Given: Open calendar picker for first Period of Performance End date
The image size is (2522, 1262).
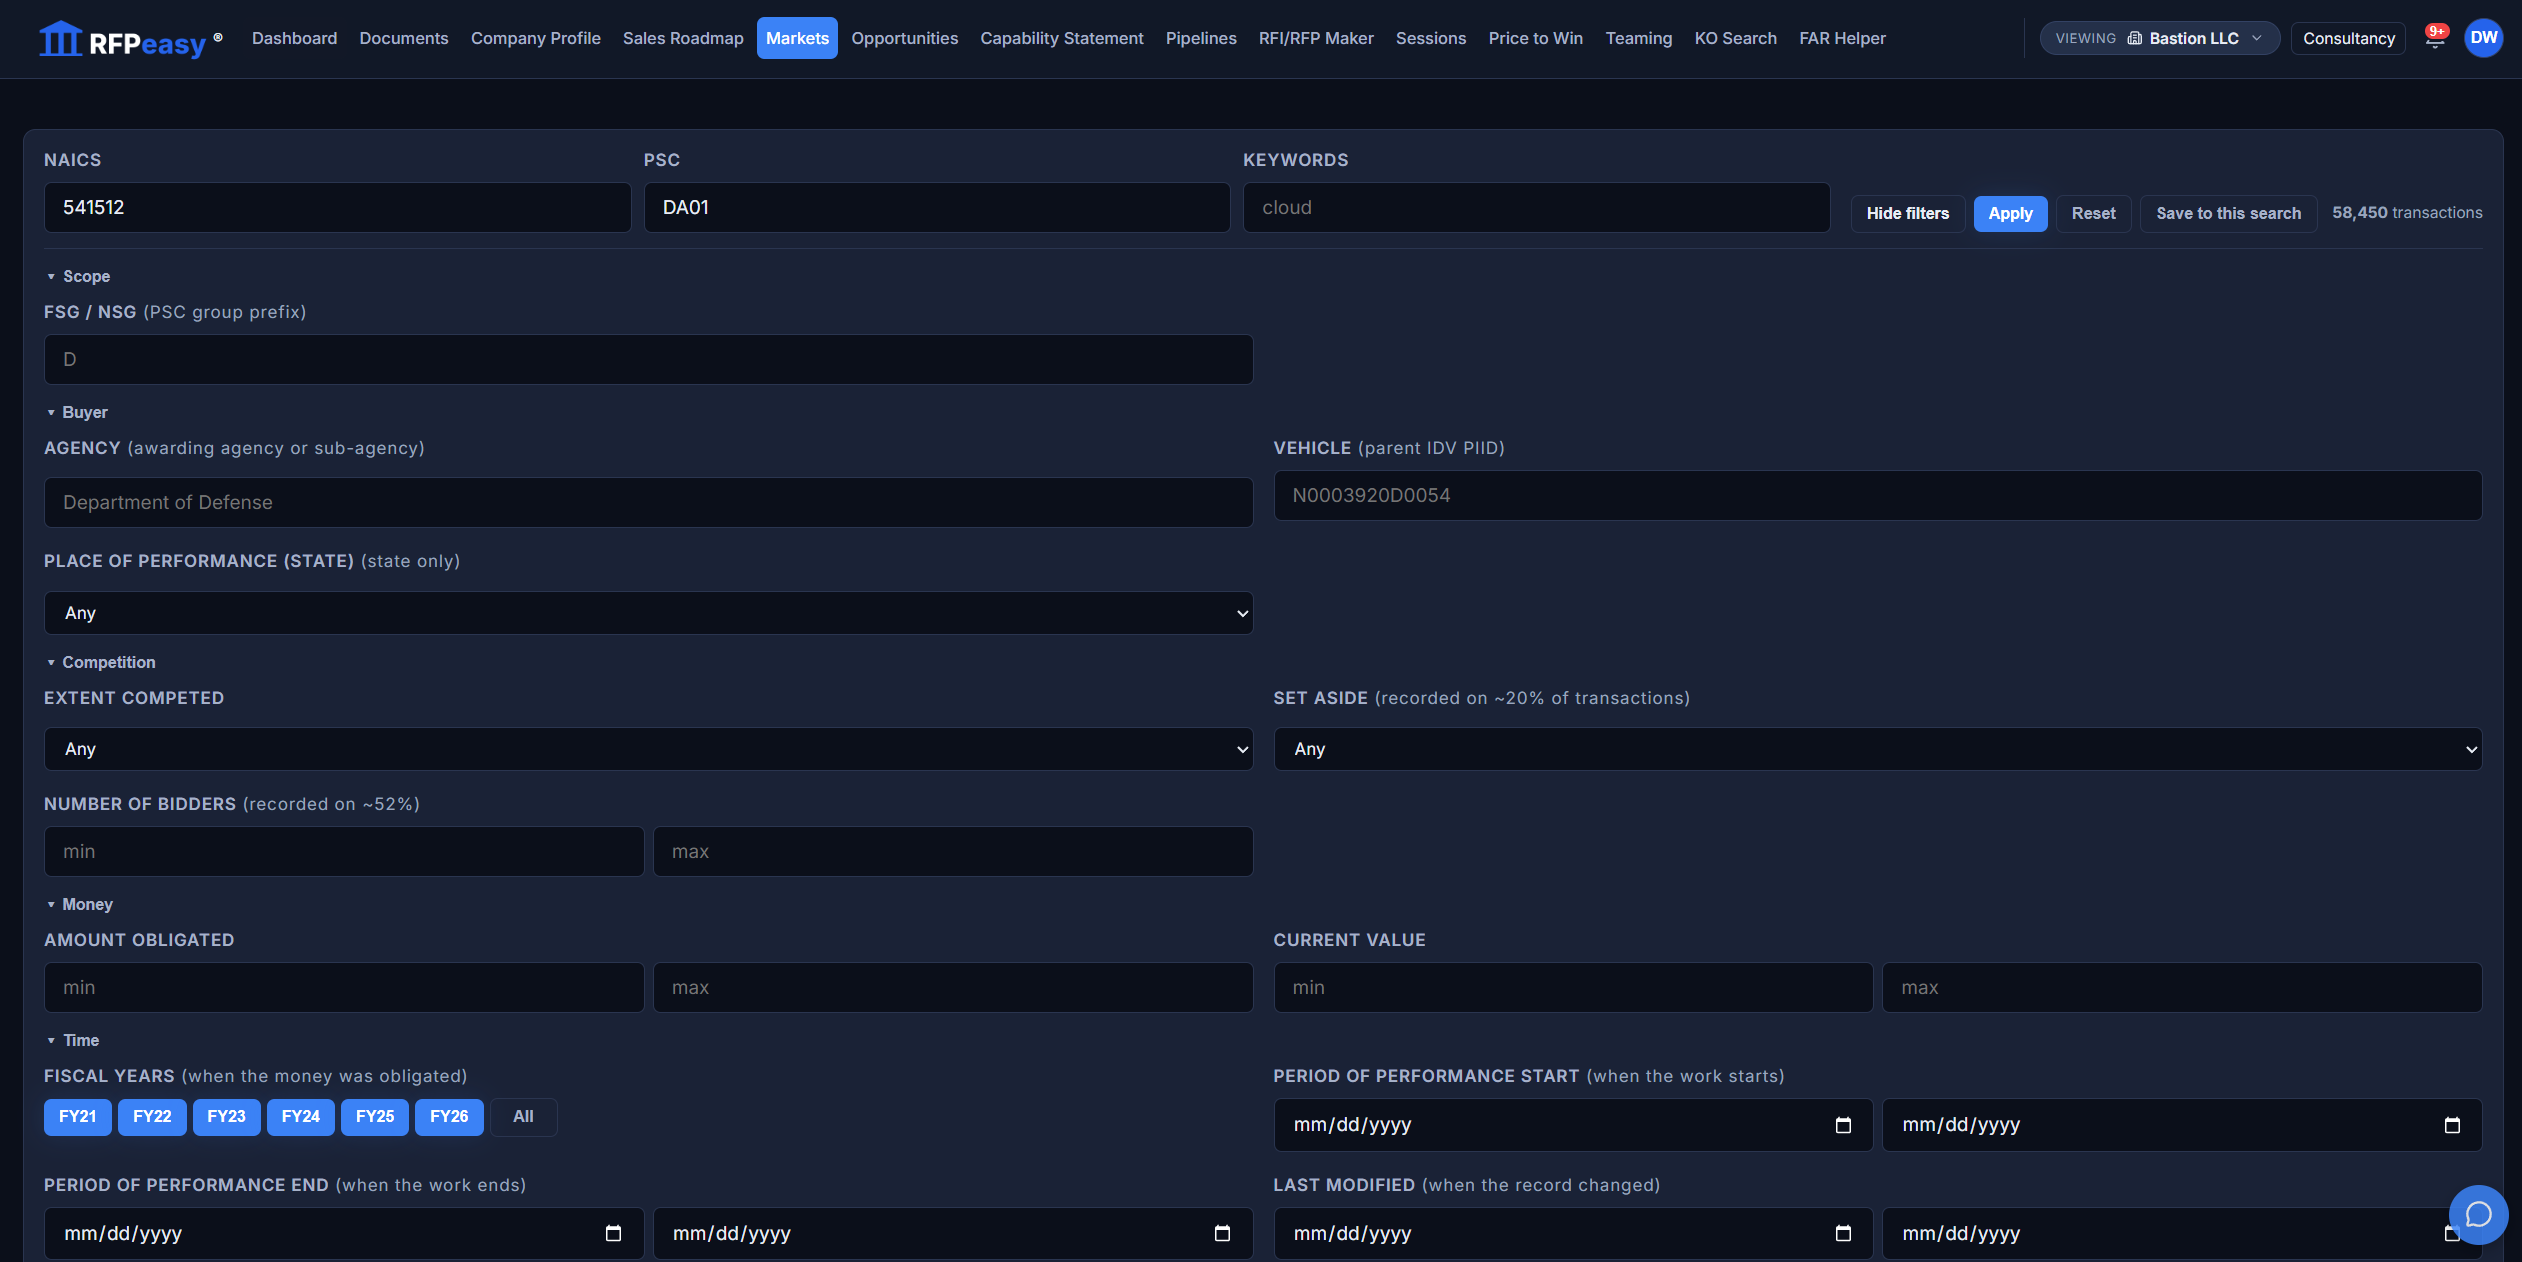Looking at the screenshot, I should point(613,1233).
